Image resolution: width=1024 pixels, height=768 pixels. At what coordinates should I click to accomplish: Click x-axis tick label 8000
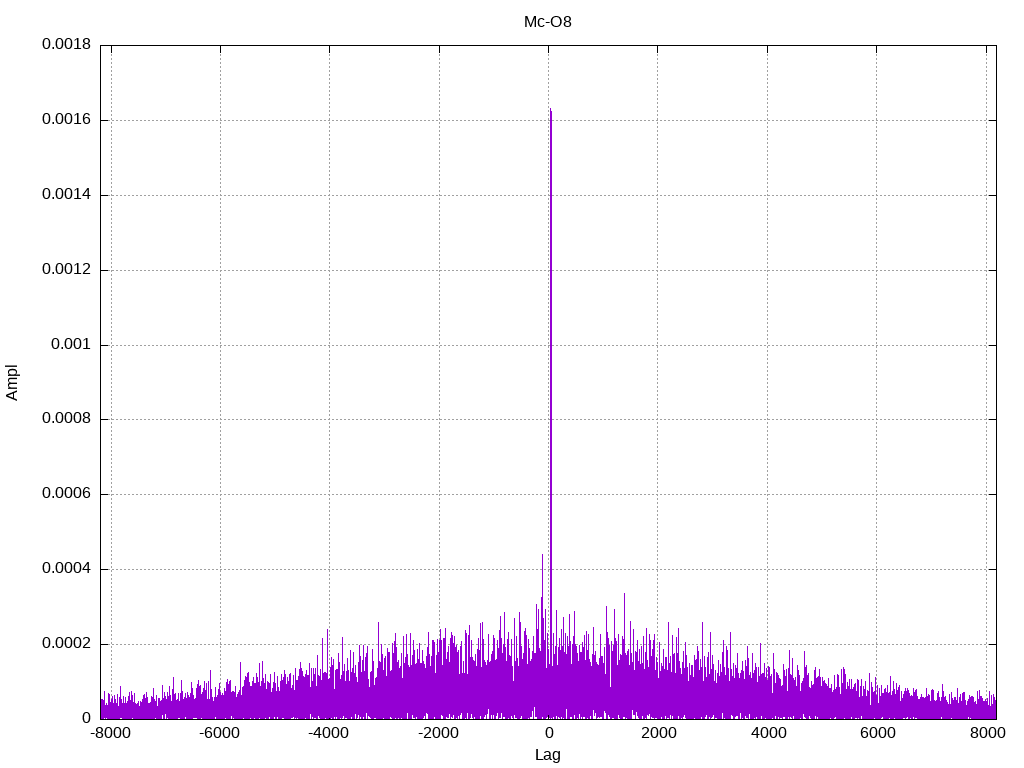pos(987,733)
